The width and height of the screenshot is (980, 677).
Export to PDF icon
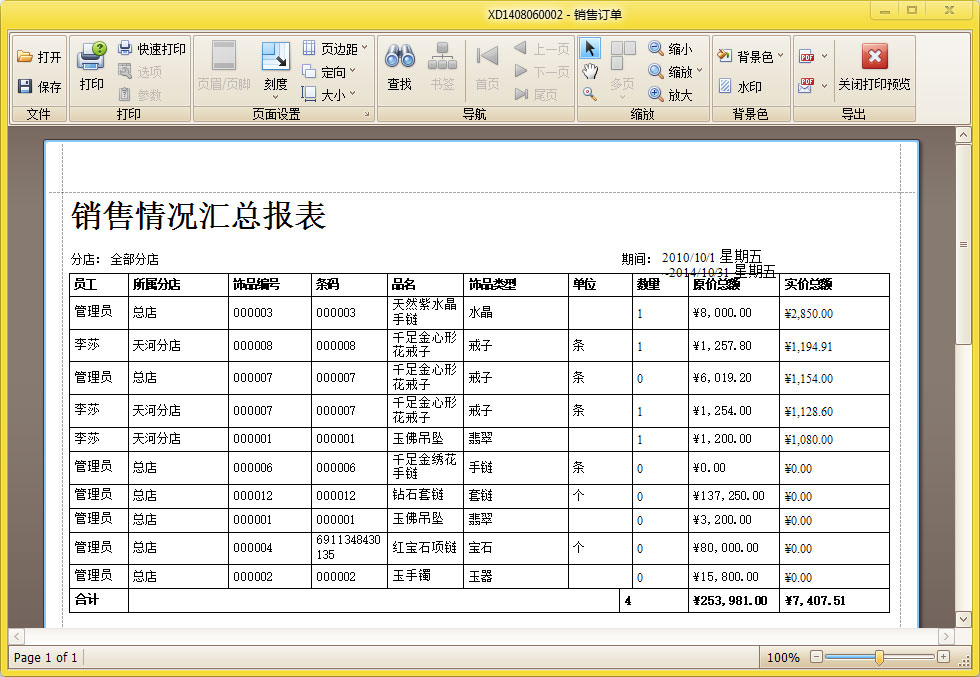[807, 56]
